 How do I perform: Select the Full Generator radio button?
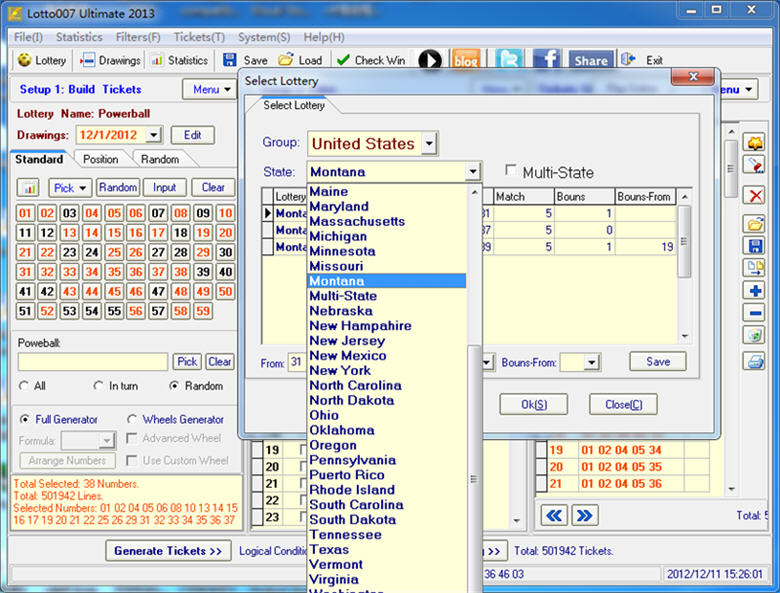point(24,419)
